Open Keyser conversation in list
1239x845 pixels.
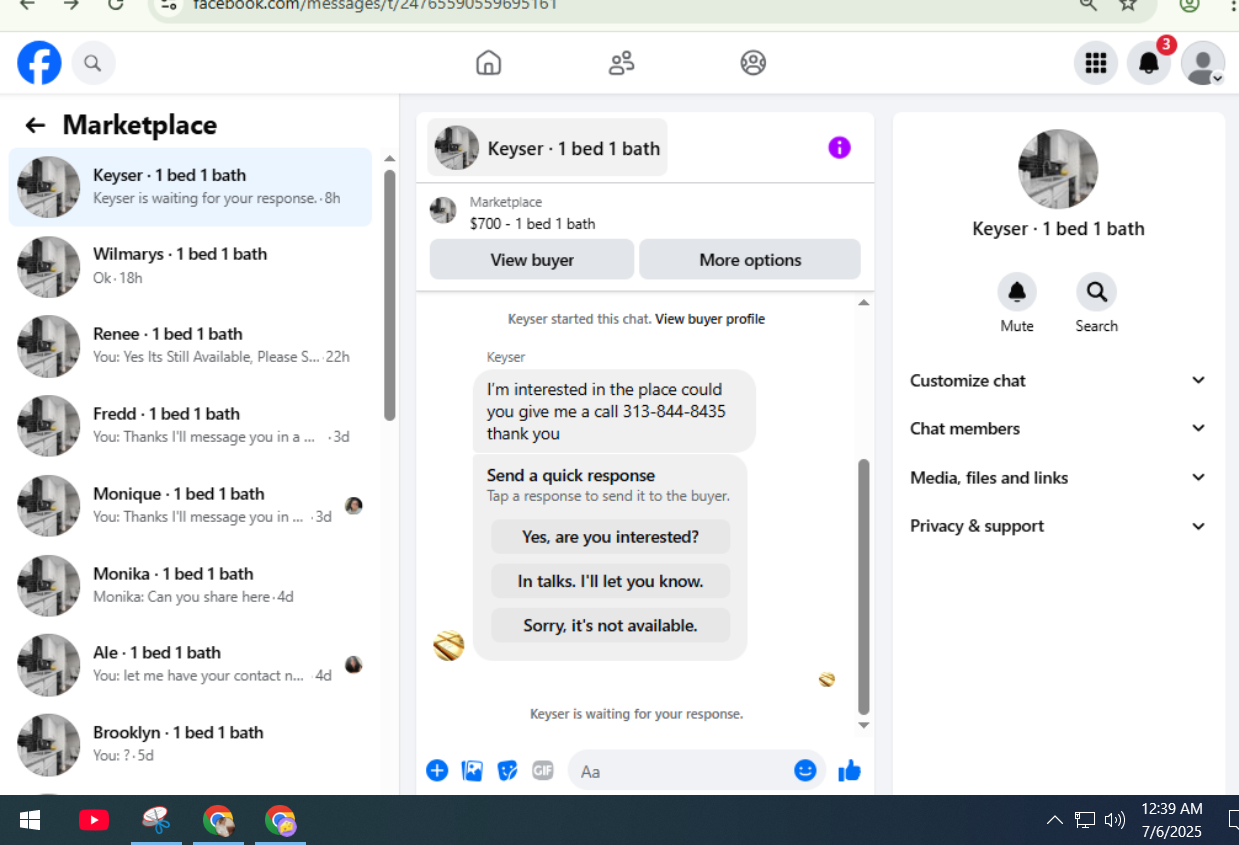190,187
